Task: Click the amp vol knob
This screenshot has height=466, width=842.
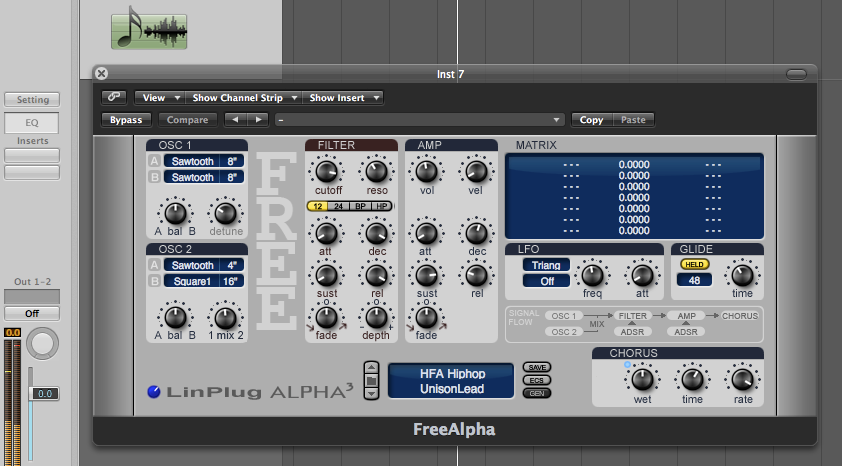Action: coord(426,171)
